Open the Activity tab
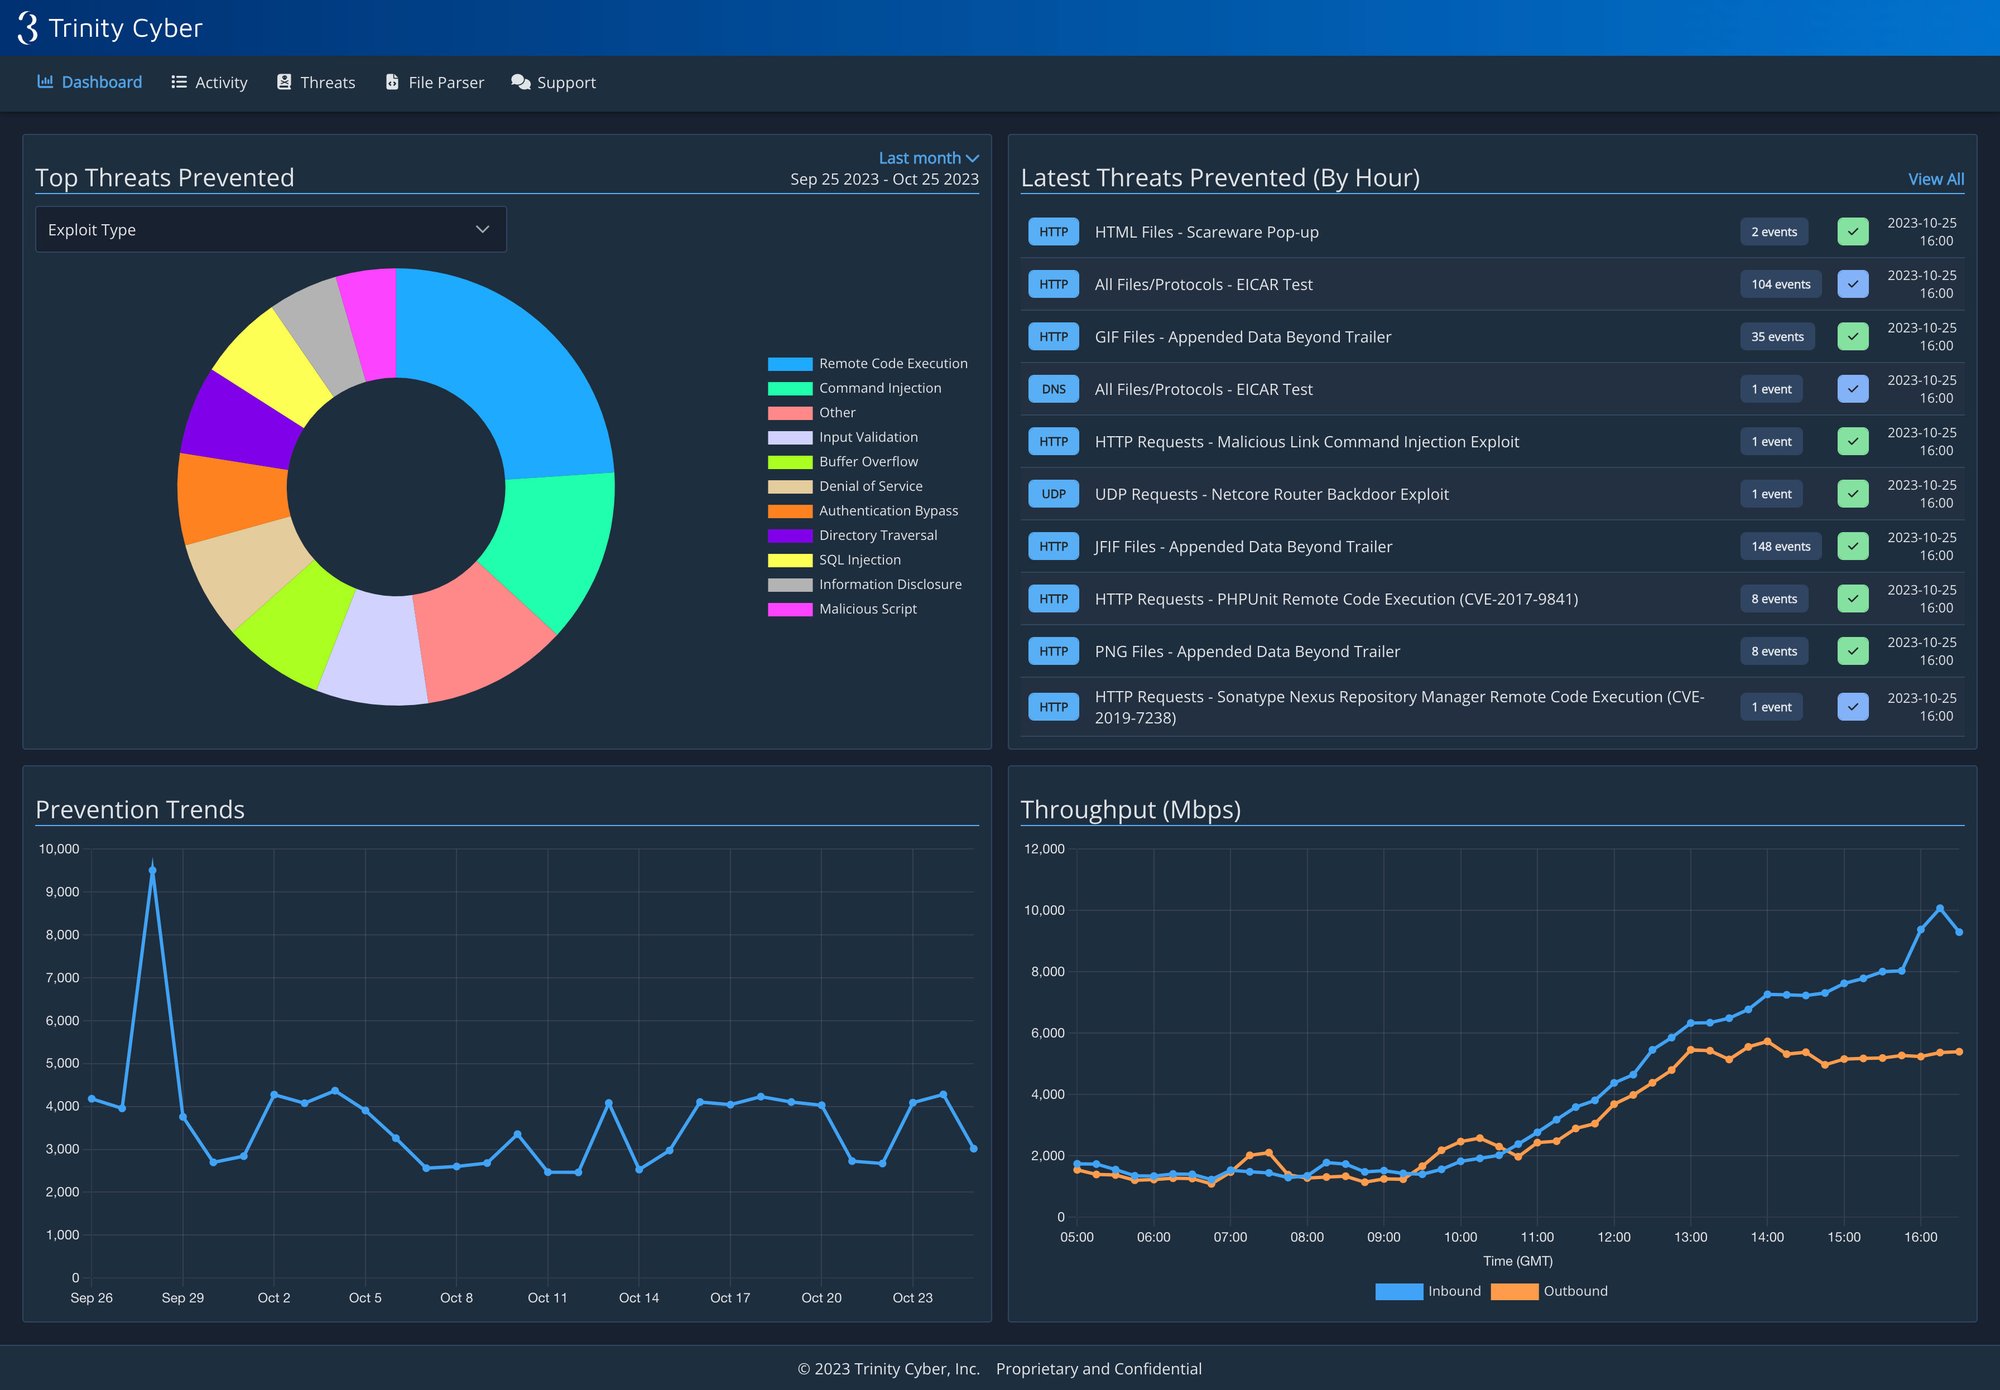The image size is (2000, 1390). click(x=209, y=82)
